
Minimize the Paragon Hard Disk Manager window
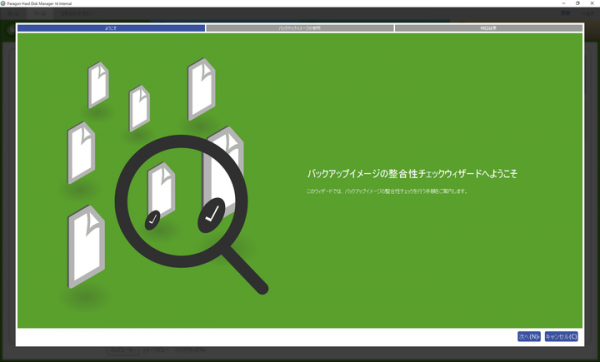click(x=564, y=3)
